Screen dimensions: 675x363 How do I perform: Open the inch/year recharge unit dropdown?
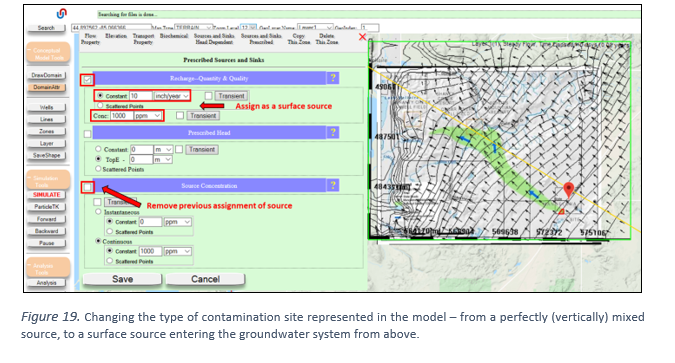[x=172, y=96]
